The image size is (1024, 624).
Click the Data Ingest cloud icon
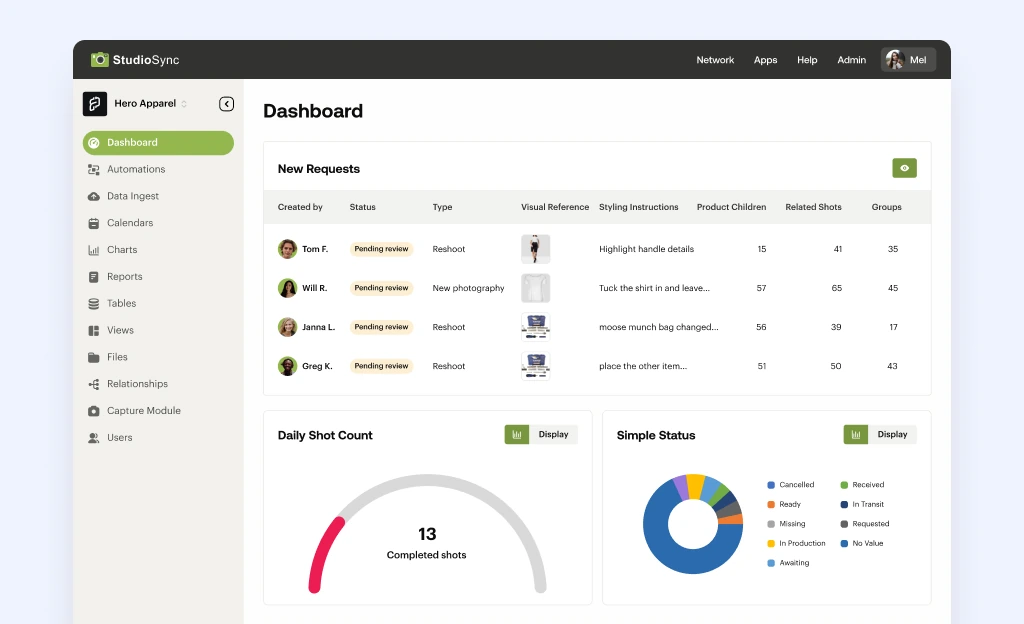coord(94,196)
